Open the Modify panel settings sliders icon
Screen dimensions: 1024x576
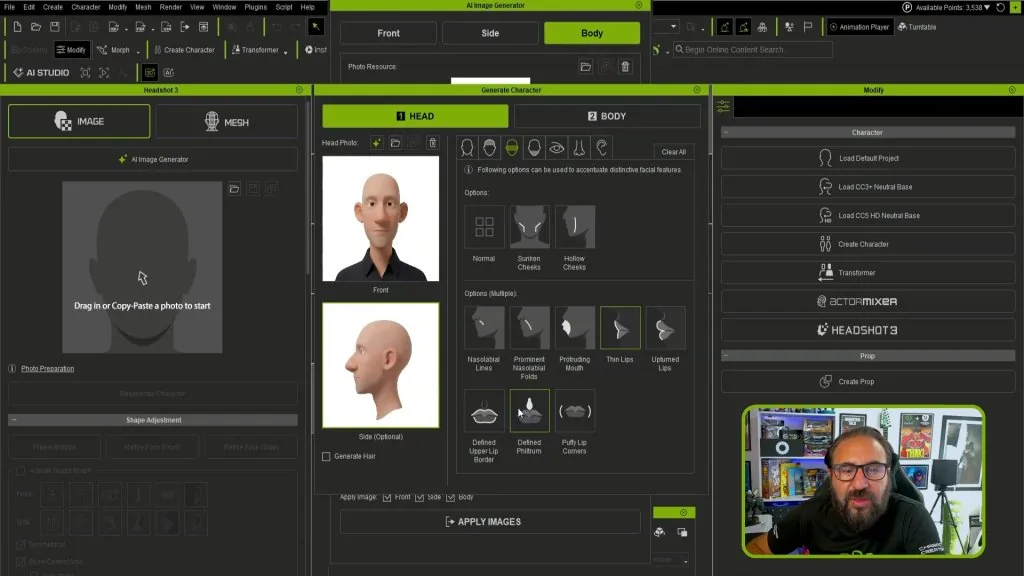click(x=724, y=106)
